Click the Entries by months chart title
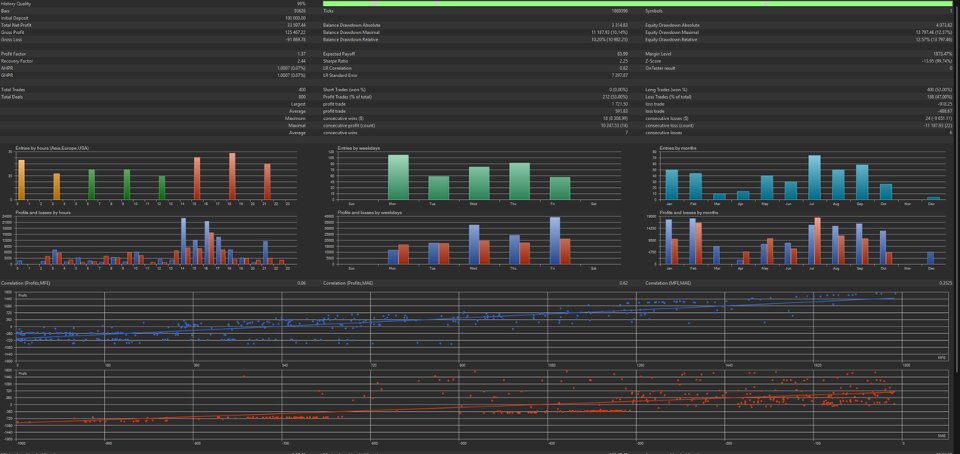 click(676, 148)
